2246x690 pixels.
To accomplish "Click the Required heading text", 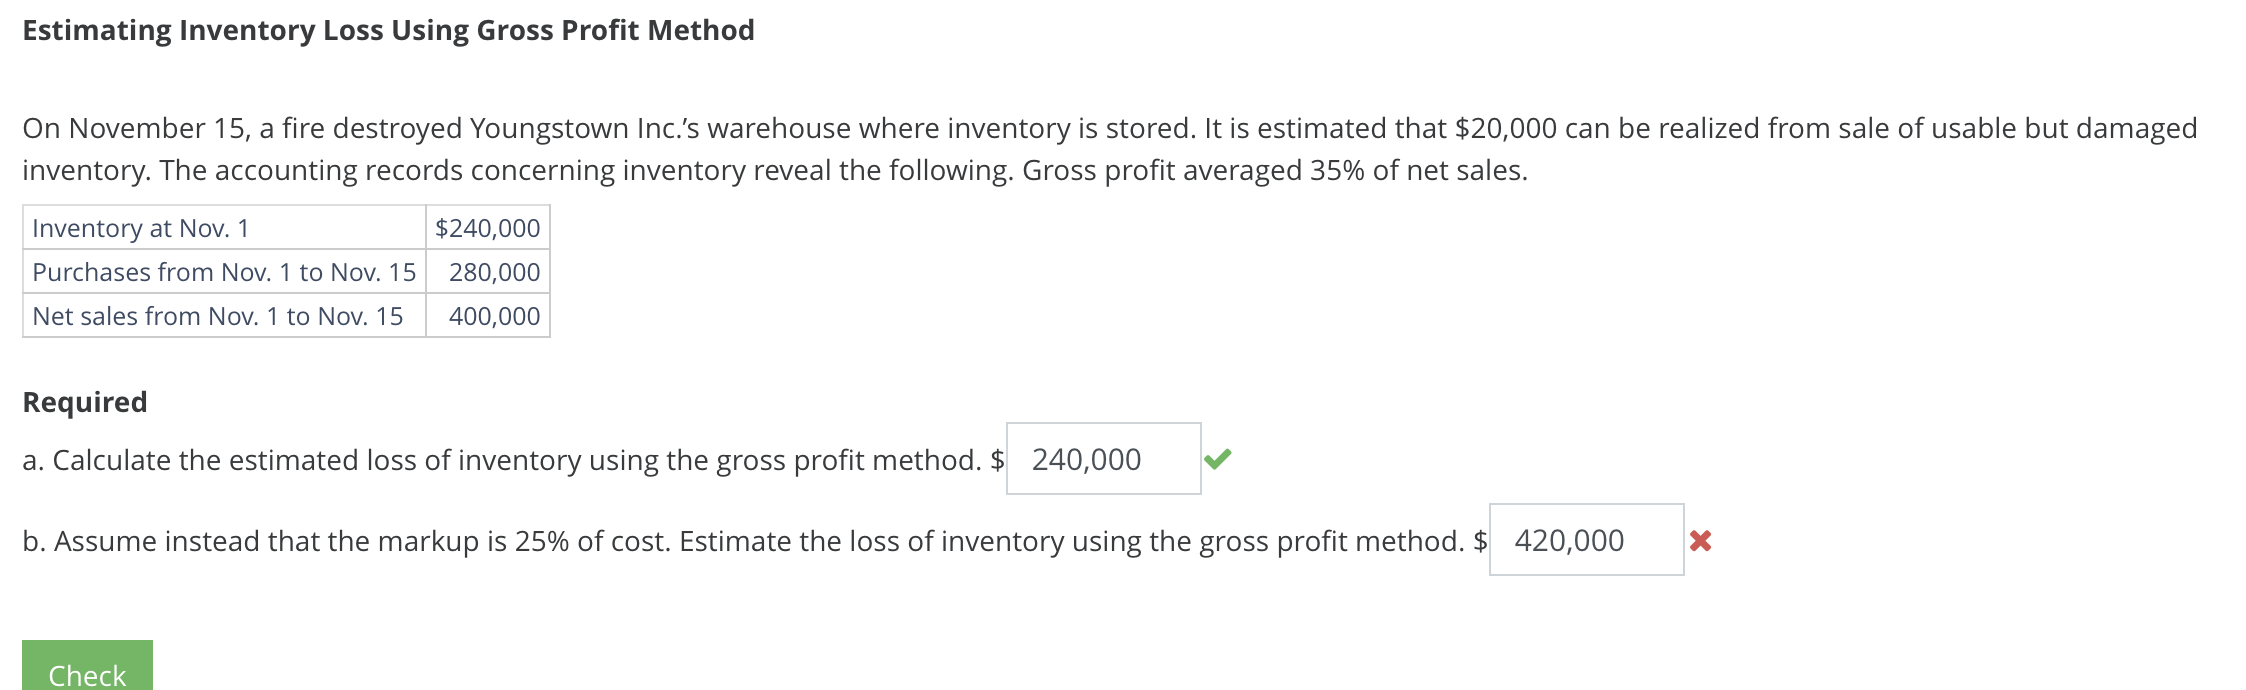I will (x=84, y=400).
